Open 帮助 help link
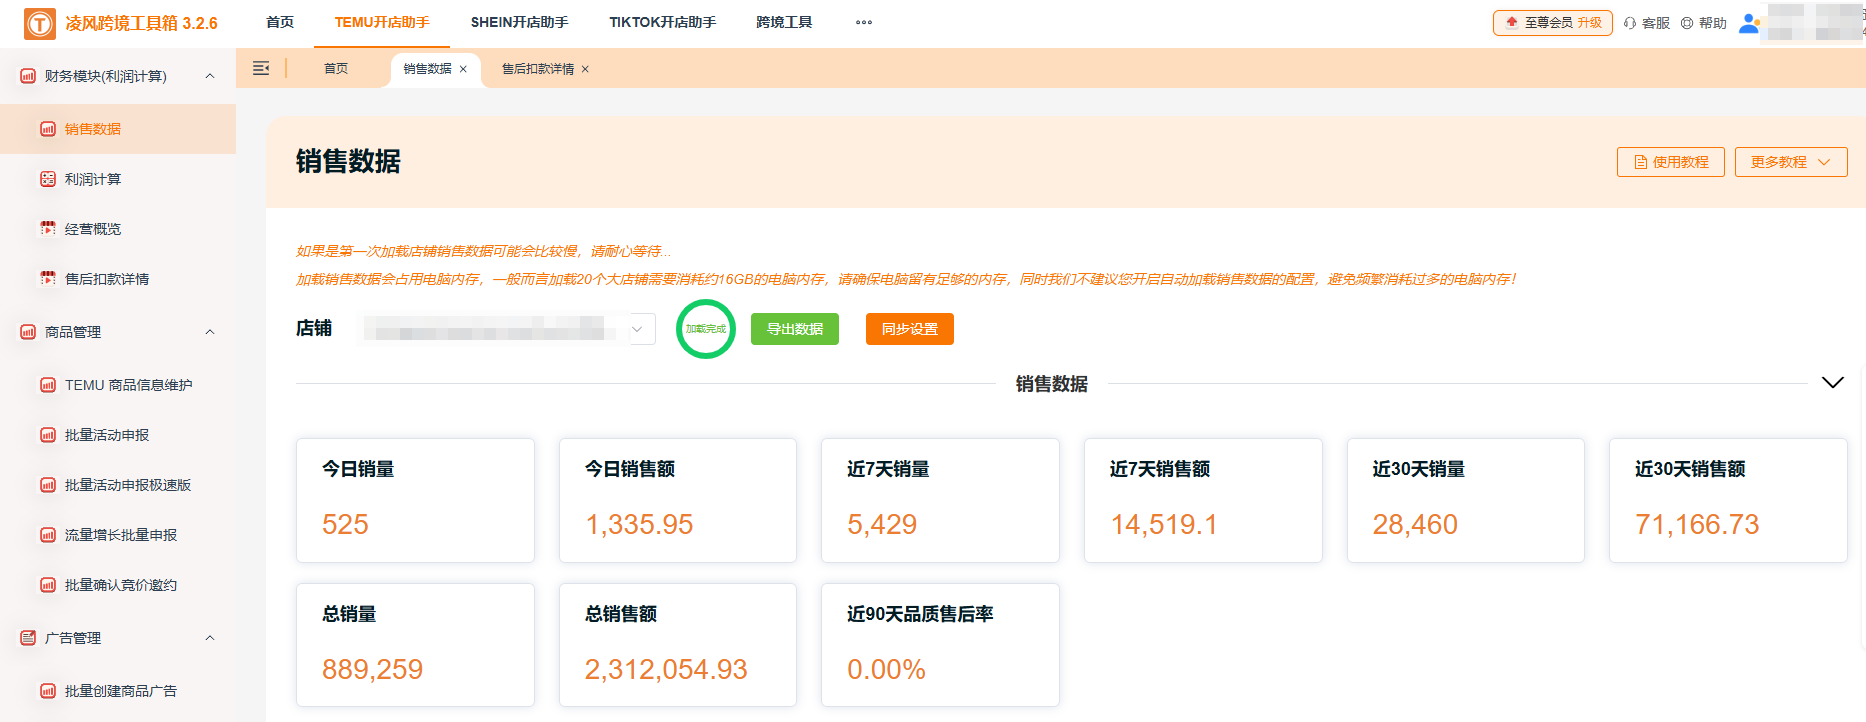Viewport: 1866px width, 722px height. (x=1713, y=23)
